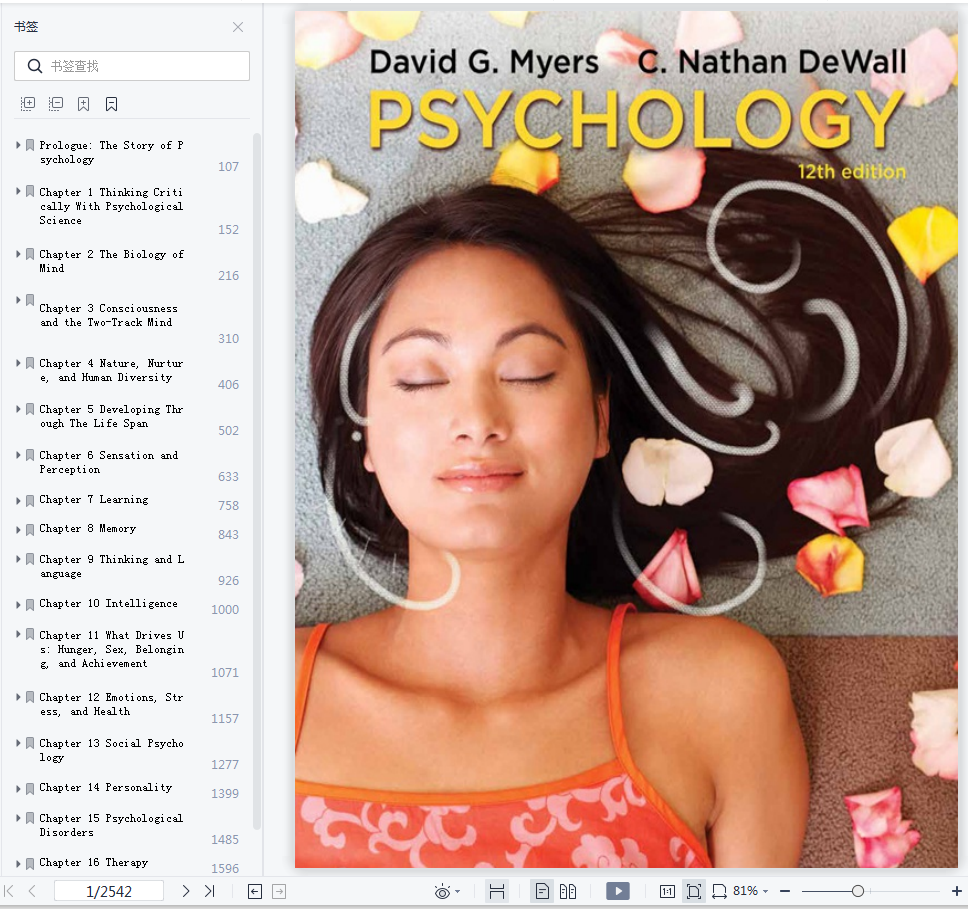Viewport: 968px width, 909px height.
Task: Expand the Chapter 6 bookmark
Action: tap(18, 455)
